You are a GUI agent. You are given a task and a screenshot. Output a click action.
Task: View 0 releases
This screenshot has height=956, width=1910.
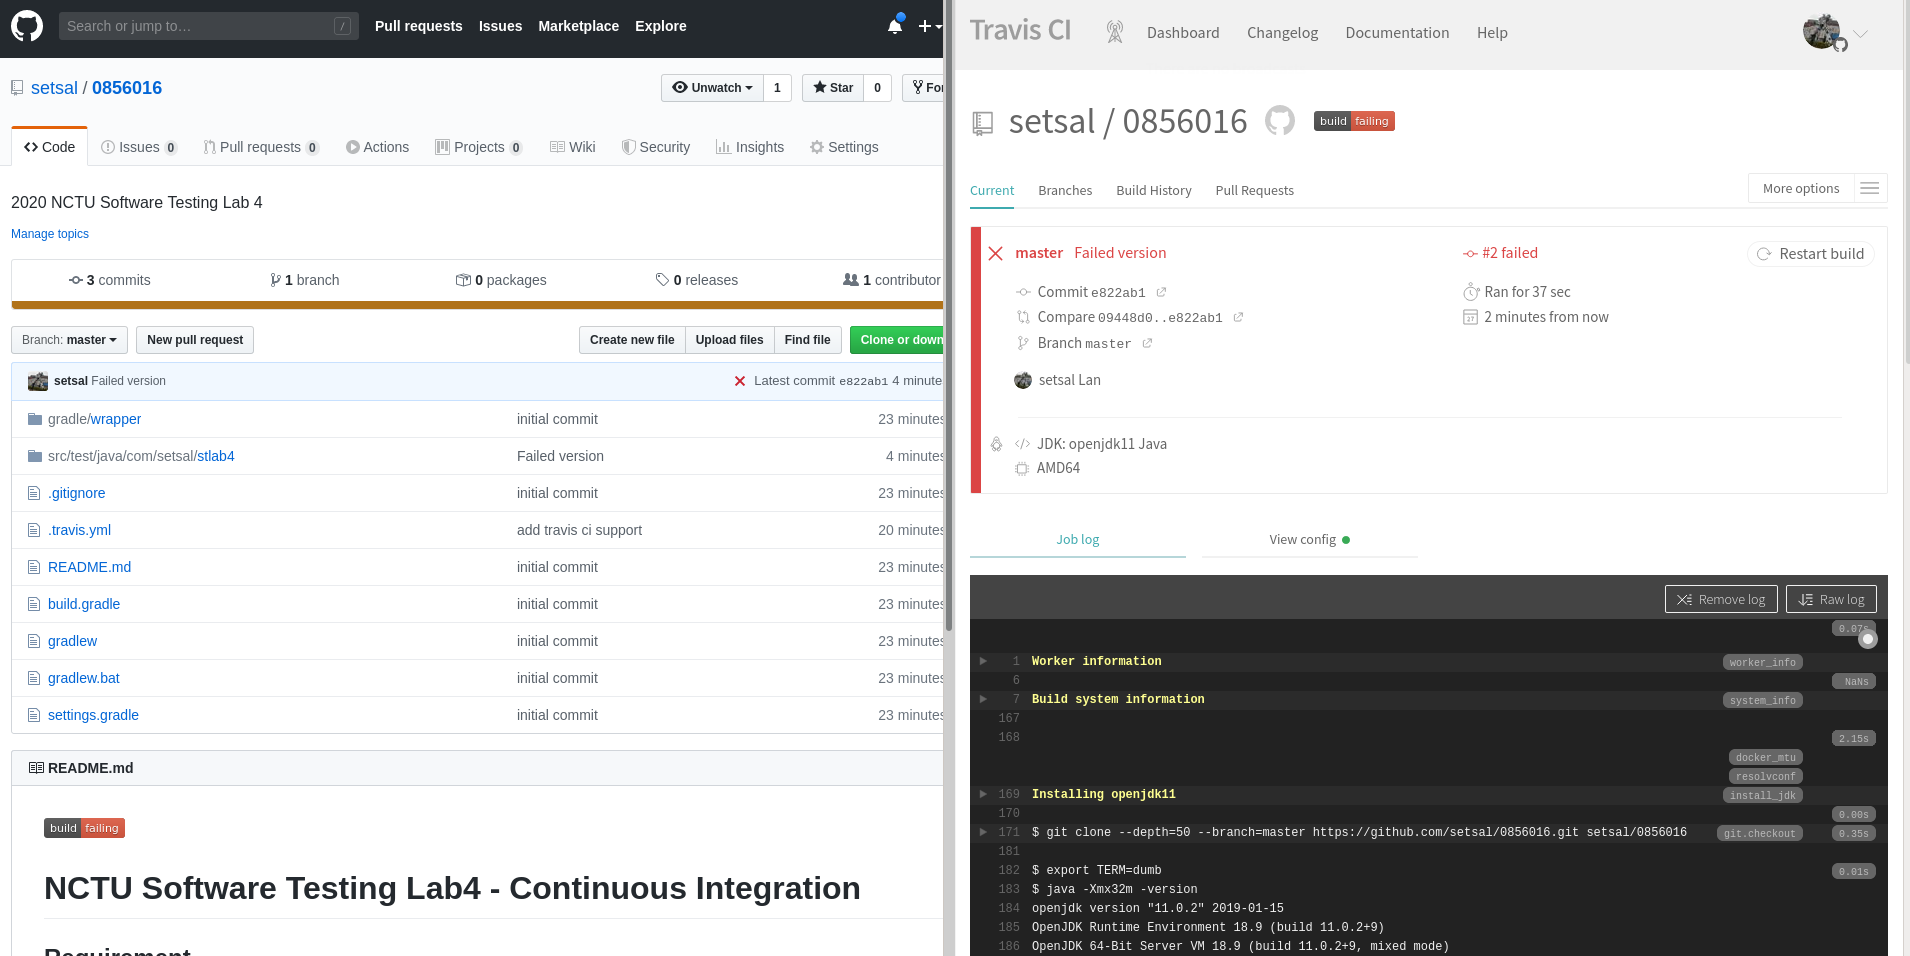(697, 280)
